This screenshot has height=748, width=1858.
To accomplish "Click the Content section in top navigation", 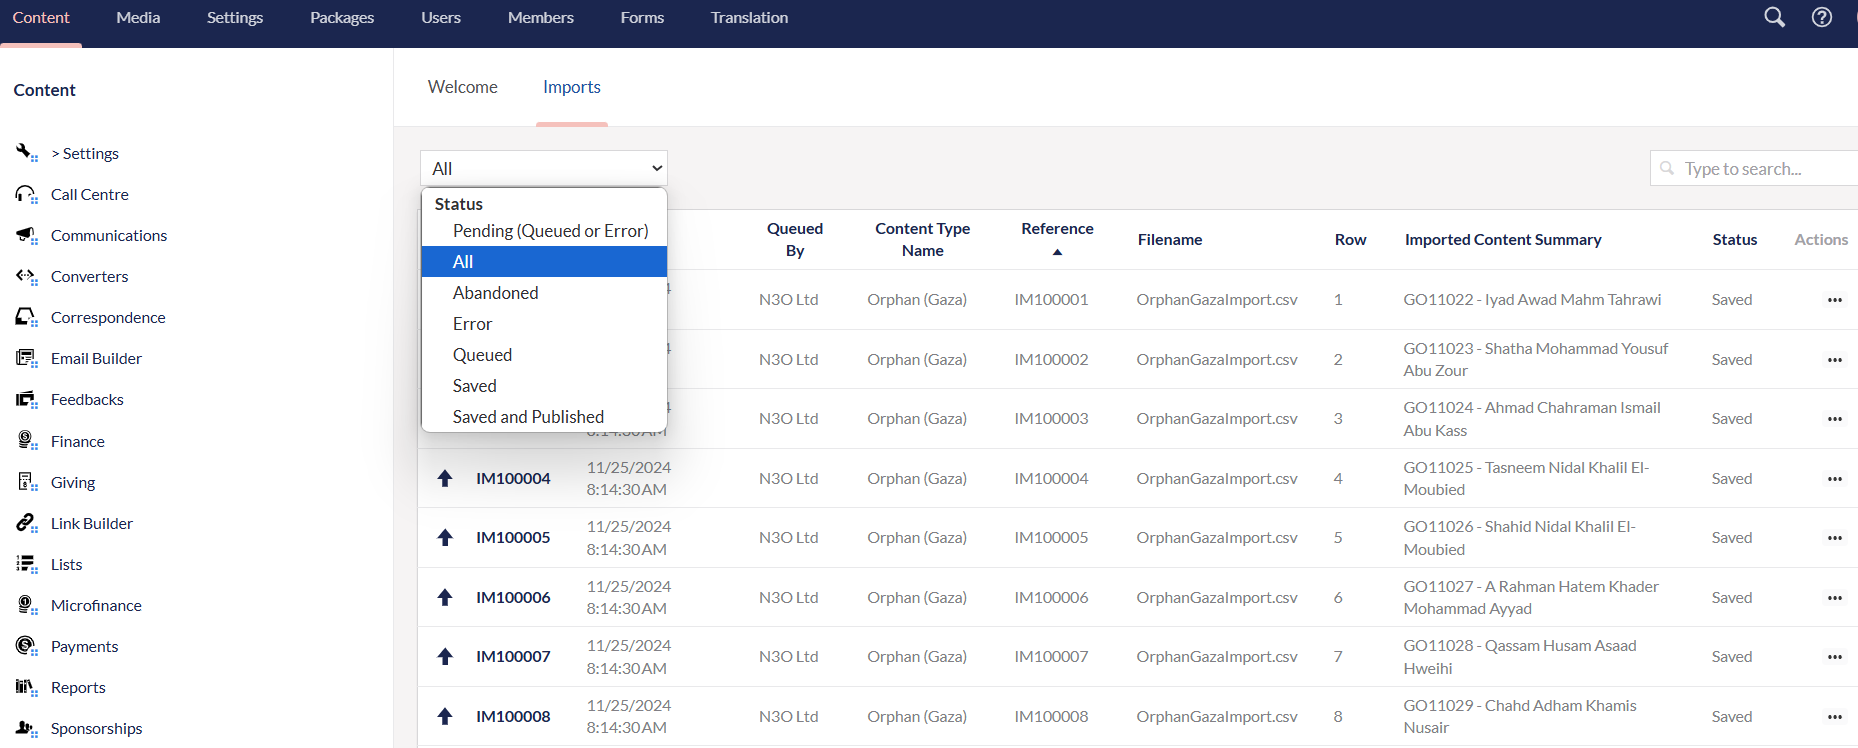I will [41, 17].
